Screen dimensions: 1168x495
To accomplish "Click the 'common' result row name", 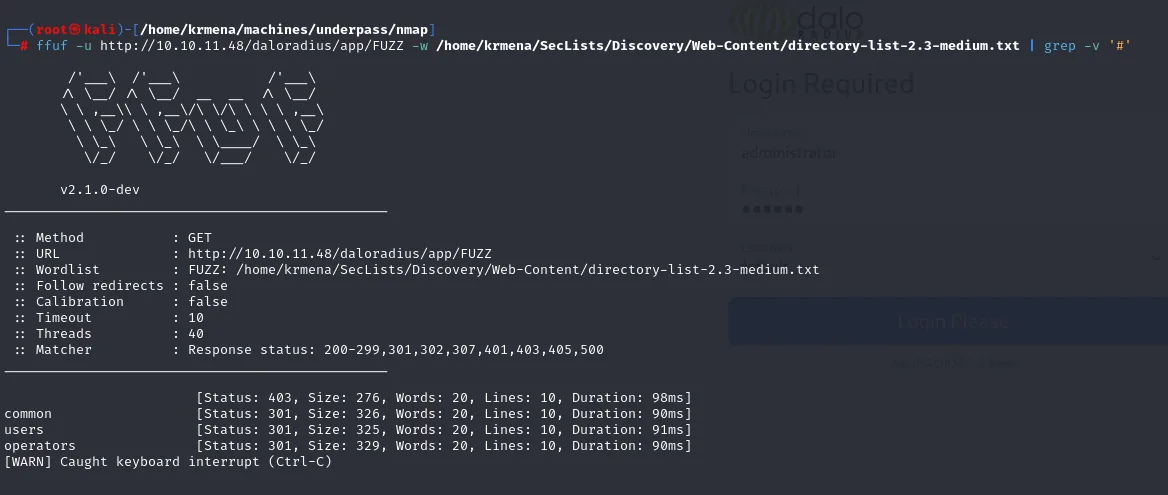I will point(28,414).
